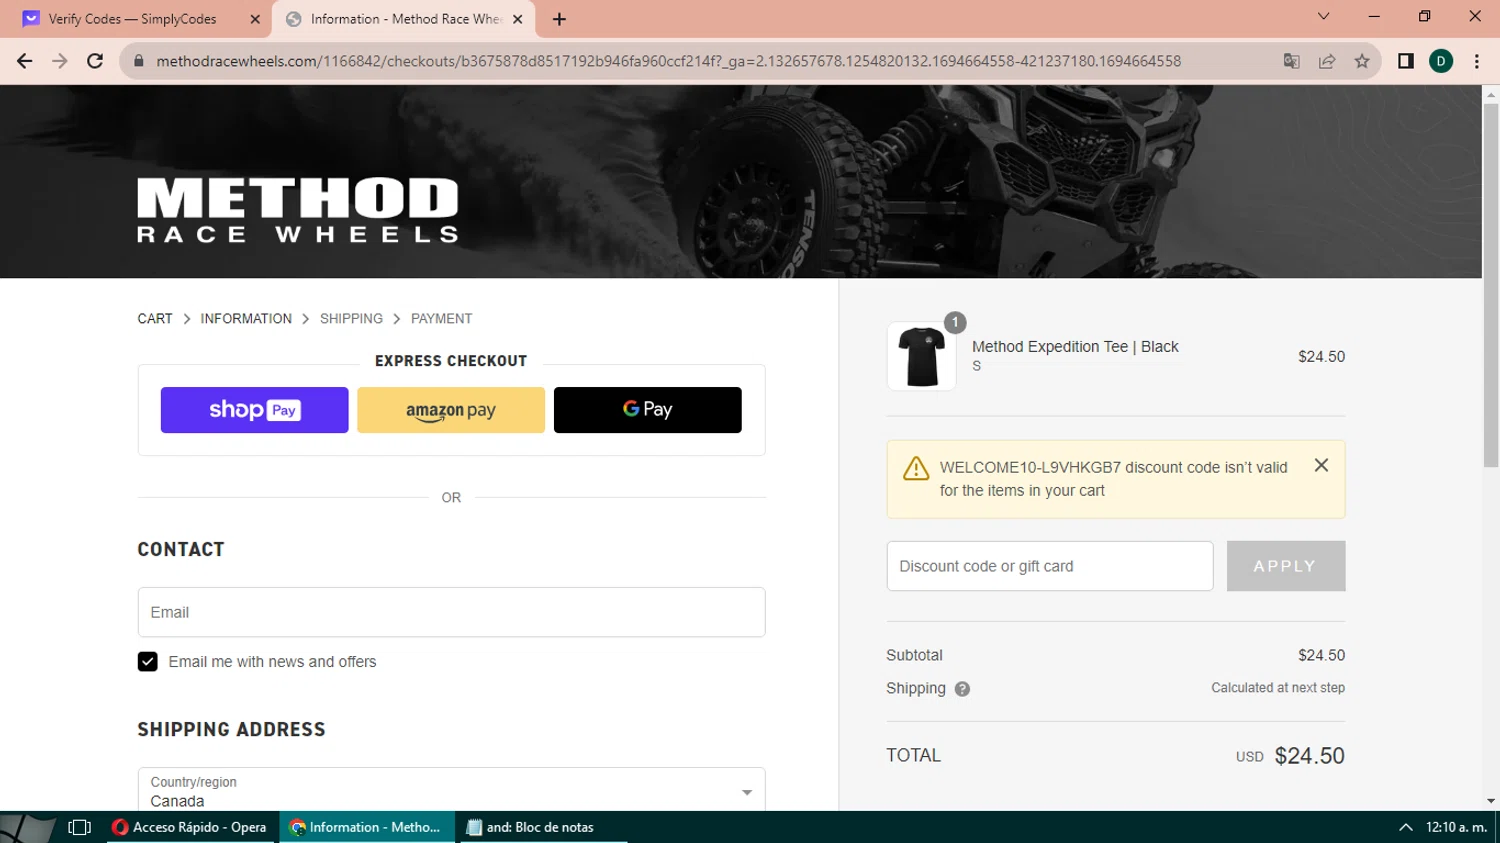Open Country/region dropdown showing Canada

point(451,791)
